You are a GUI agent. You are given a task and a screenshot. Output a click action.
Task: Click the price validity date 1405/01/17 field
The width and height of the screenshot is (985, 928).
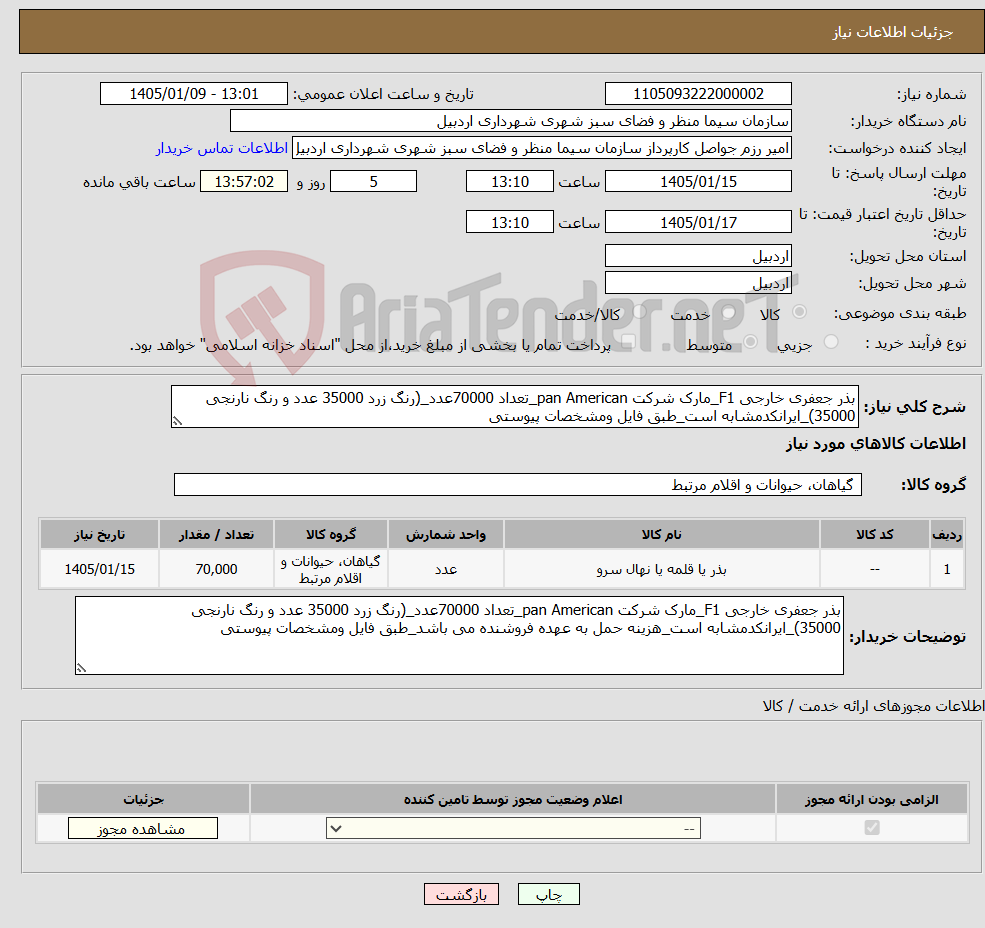[x=698, y=222]
